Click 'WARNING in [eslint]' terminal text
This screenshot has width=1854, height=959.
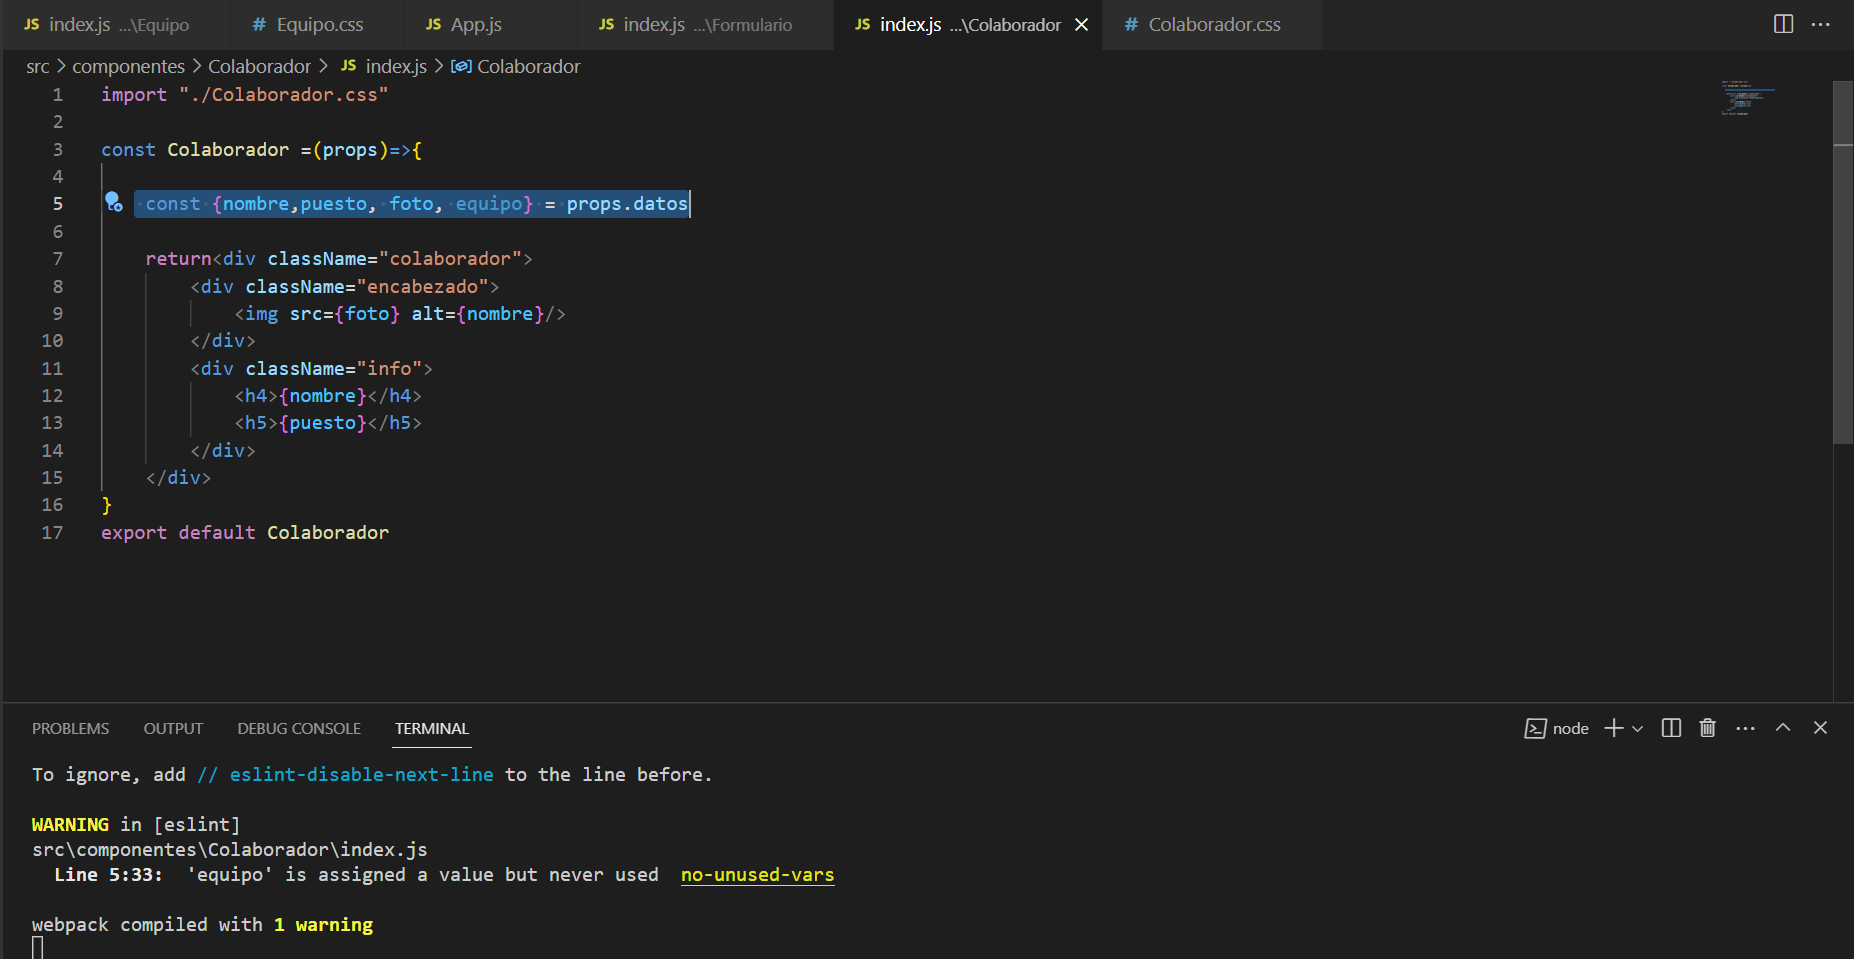coord(136,825)
